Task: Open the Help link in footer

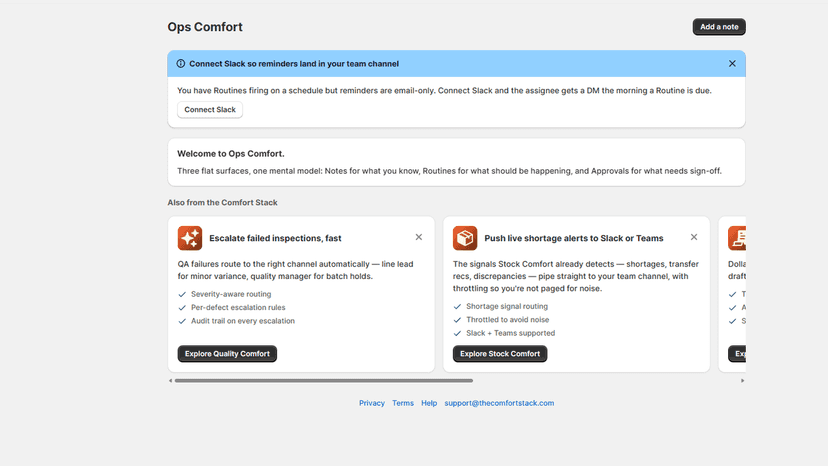Action: [x=429, y=403]
